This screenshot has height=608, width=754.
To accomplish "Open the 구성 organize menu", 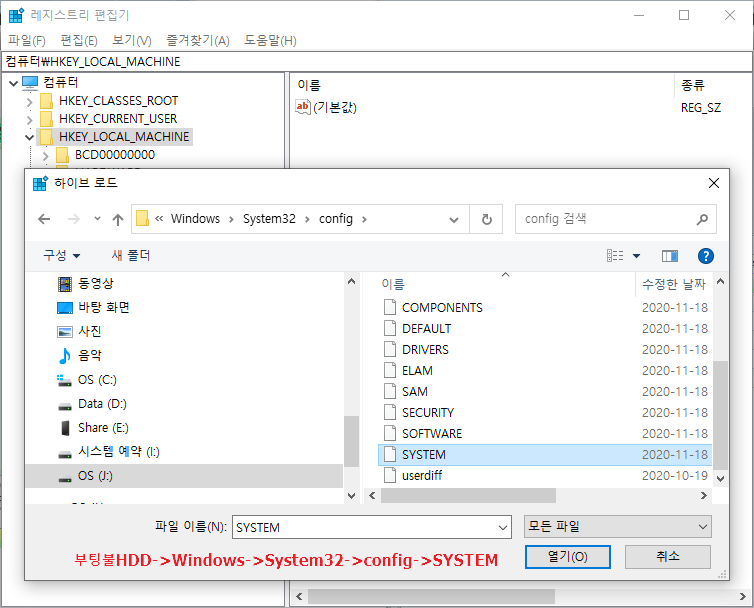I will tap(62, 255).
